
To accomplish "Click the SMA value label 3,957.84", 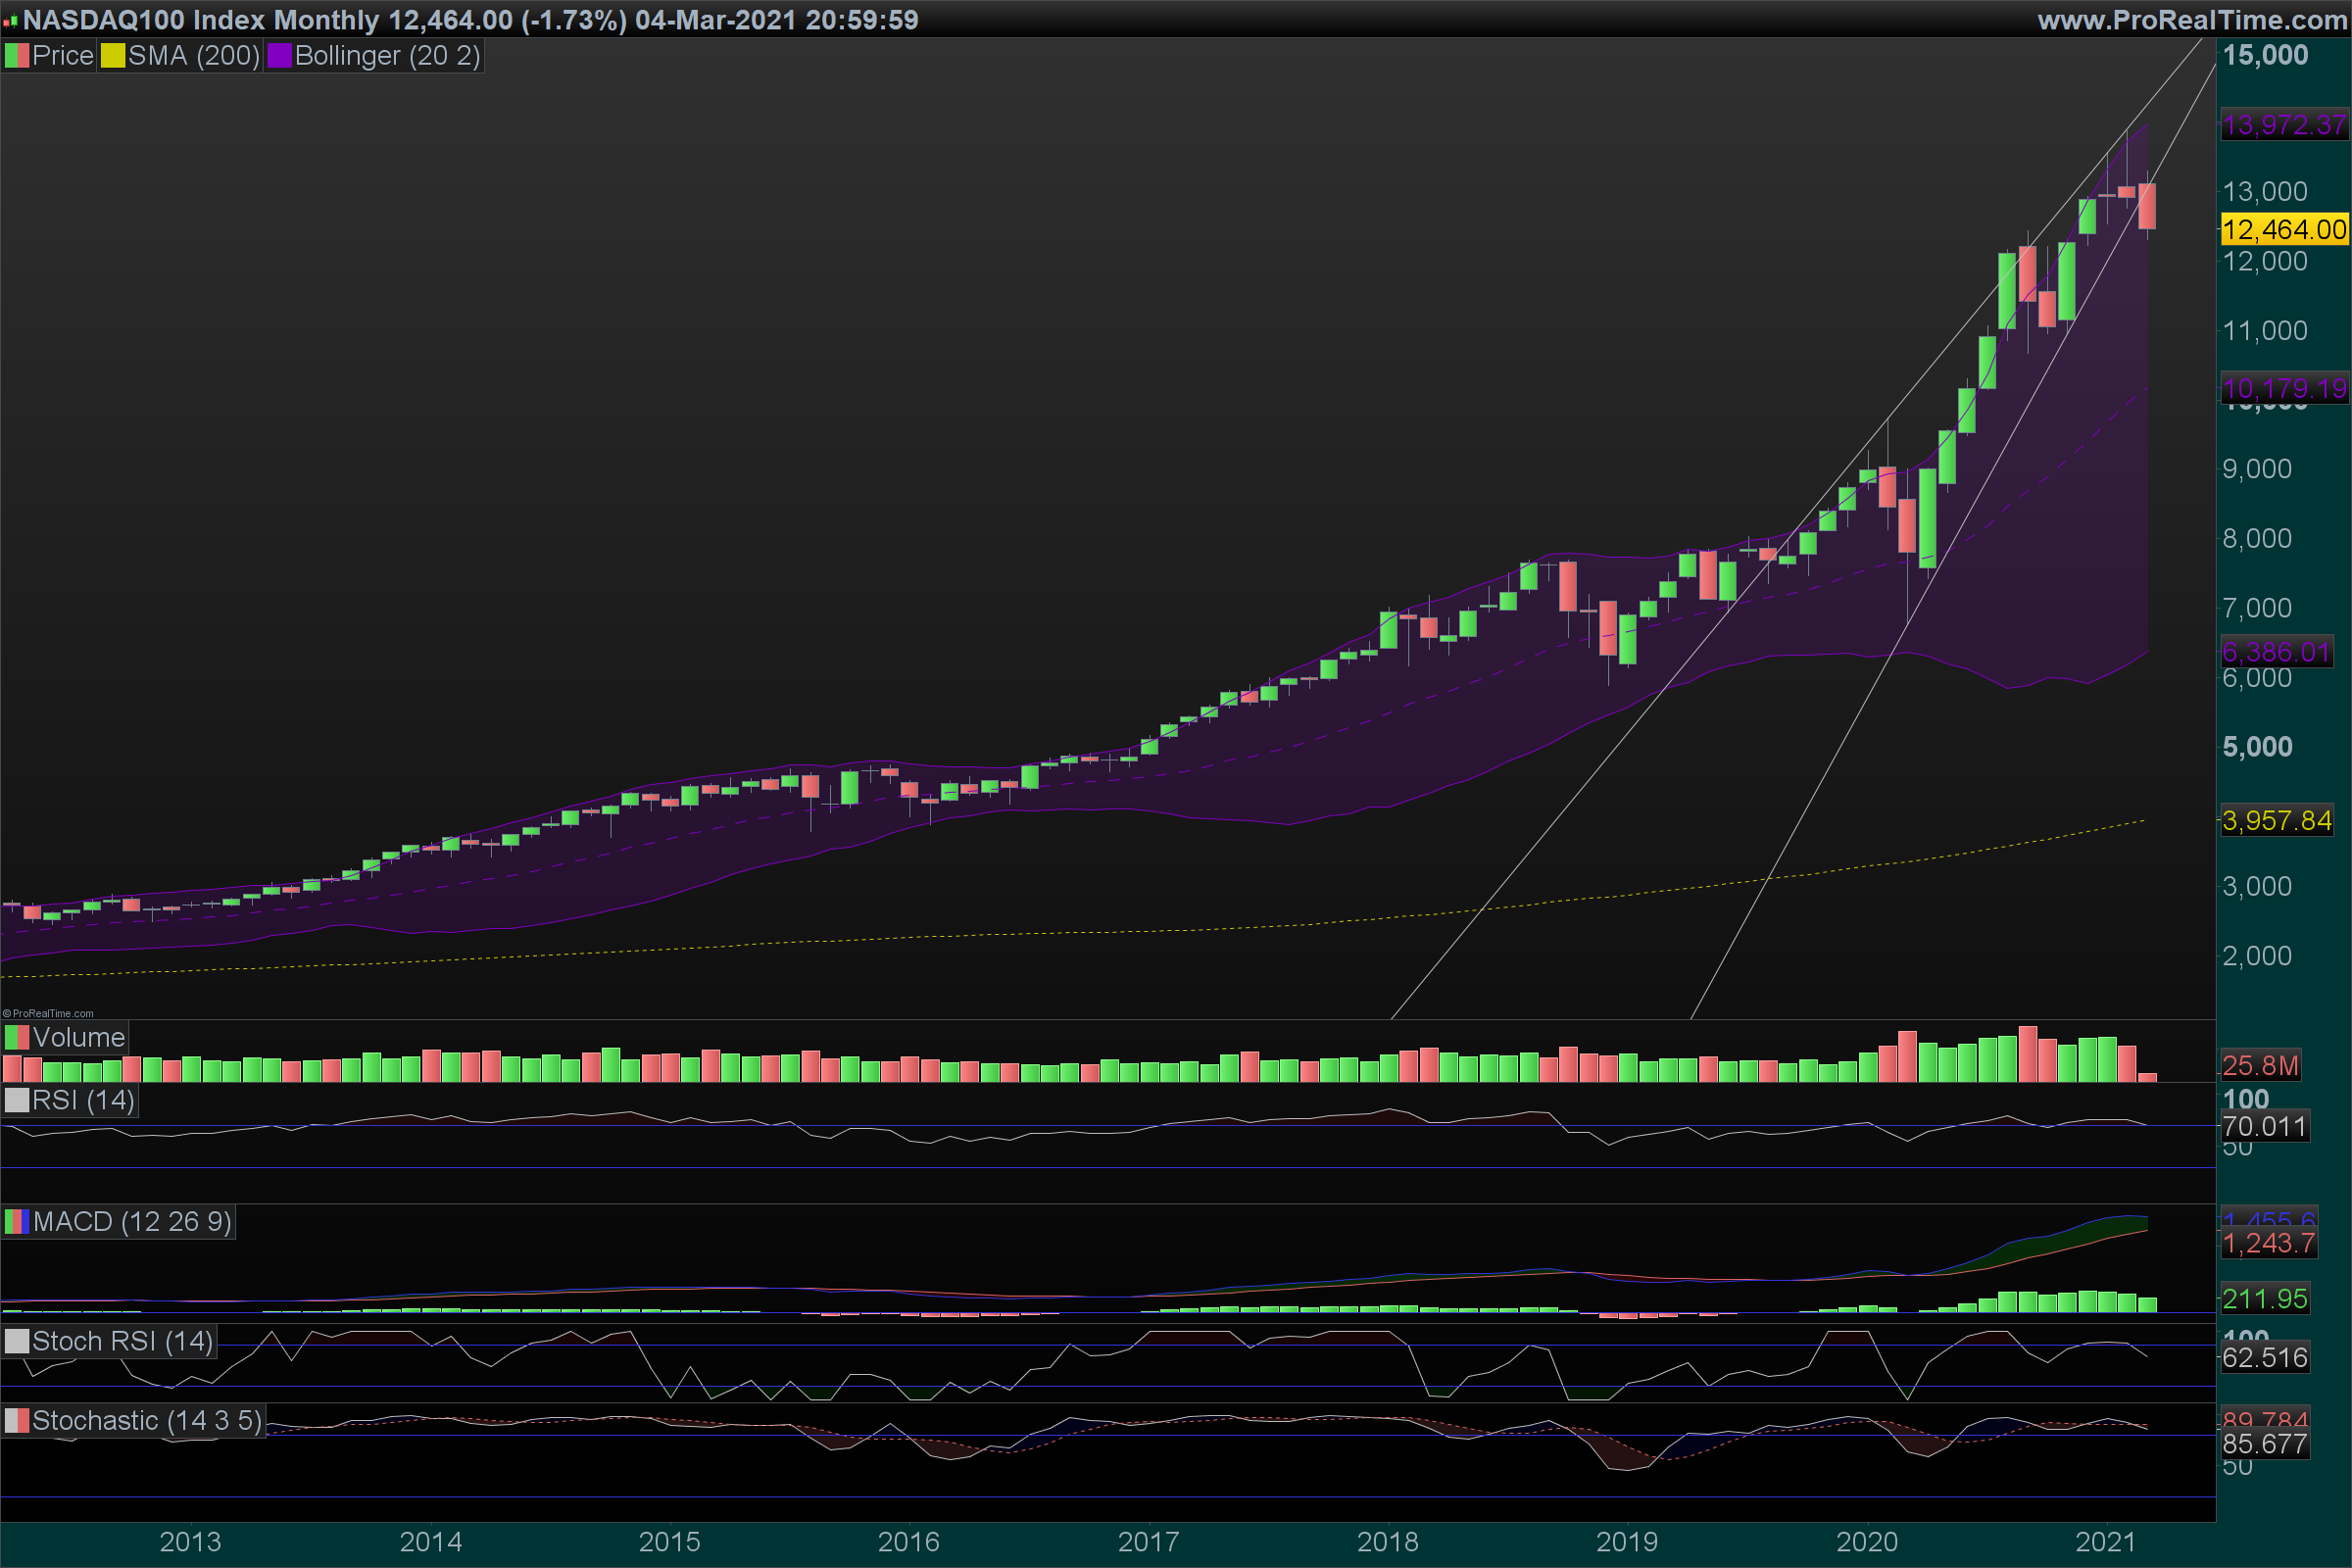I will point(2276,821).
